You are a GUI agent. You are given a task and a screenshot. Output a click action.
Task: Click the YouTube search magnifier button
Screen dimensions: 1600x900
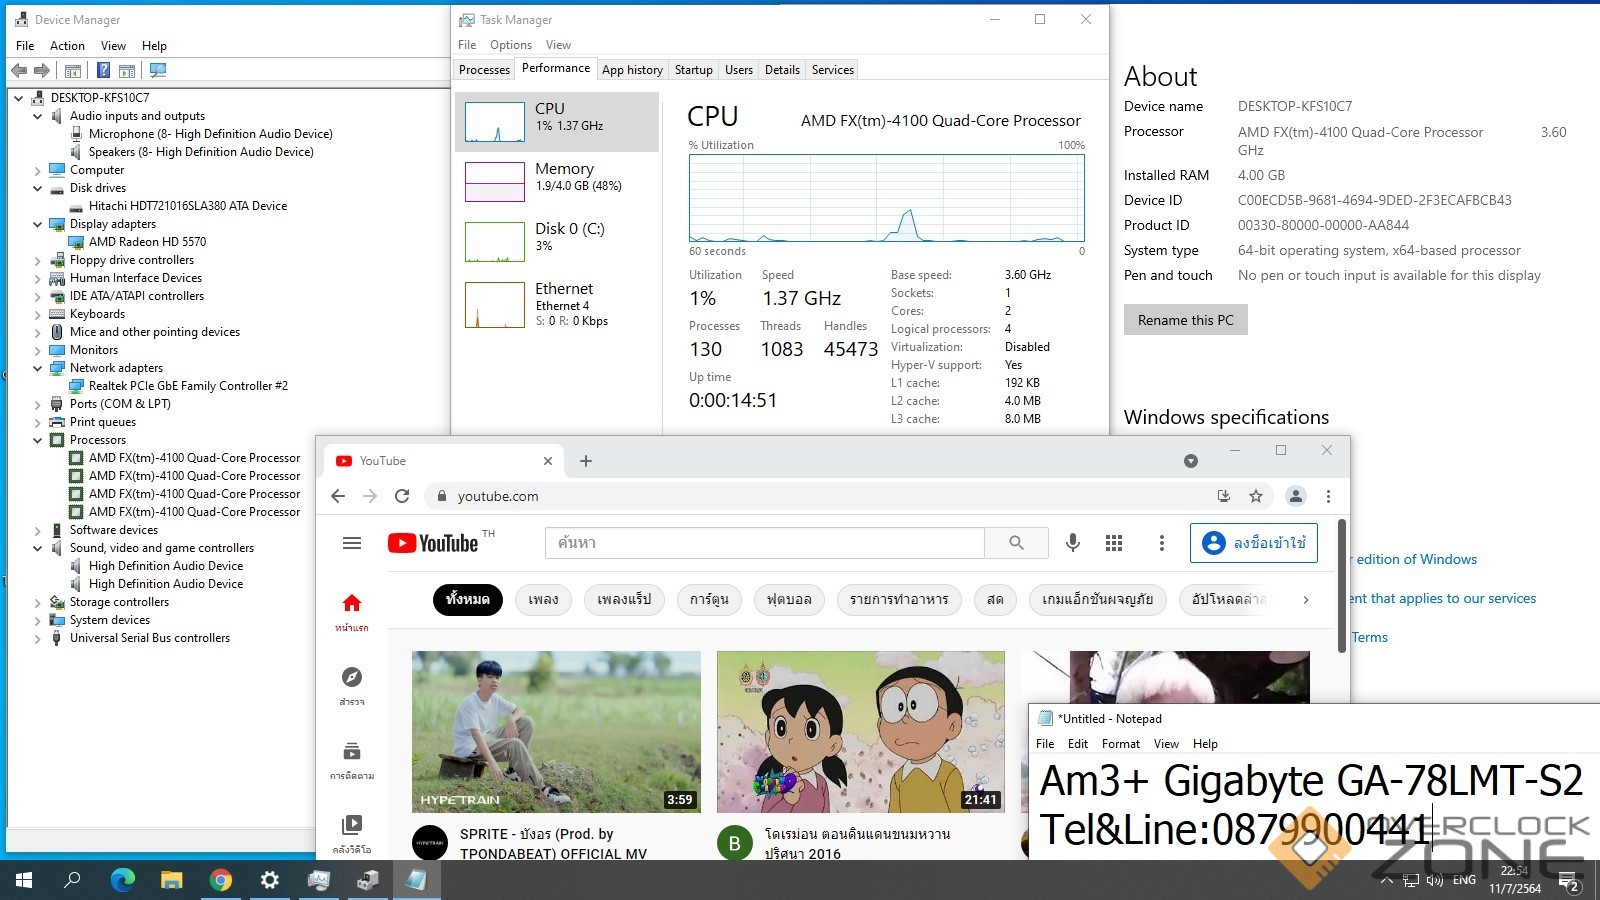pyautogui.click(x=1016, y=542)
